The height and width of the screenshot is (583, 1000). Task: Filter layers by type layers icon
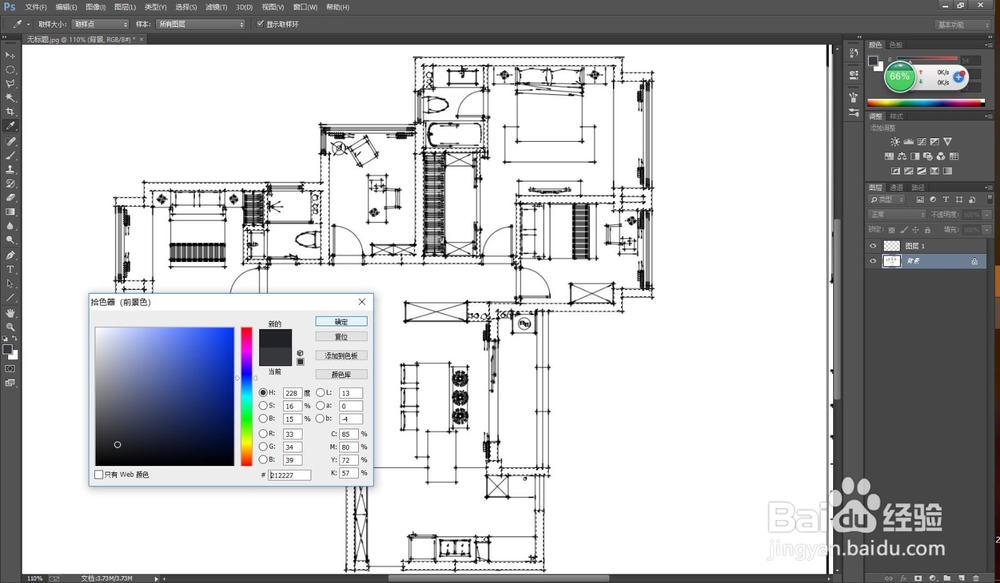(946, 200)
